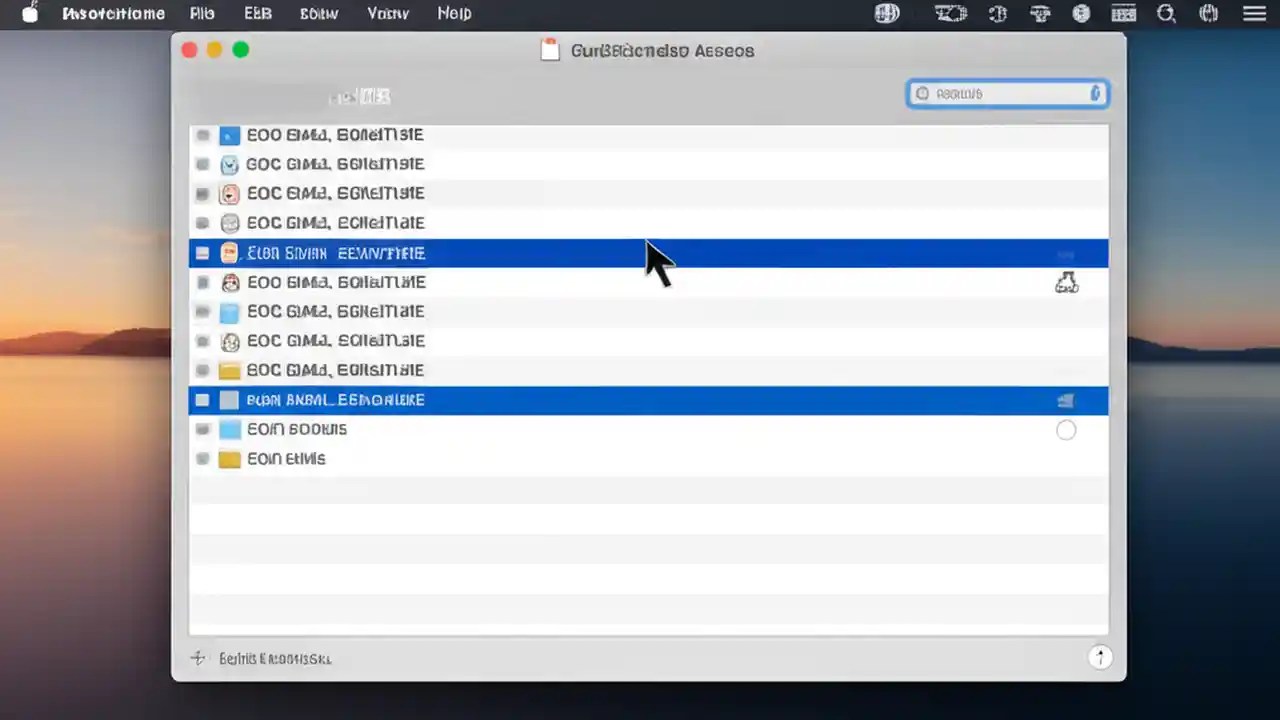
Task: Click the app icon inside the highlighted blue row
Action: pos(229,253)
